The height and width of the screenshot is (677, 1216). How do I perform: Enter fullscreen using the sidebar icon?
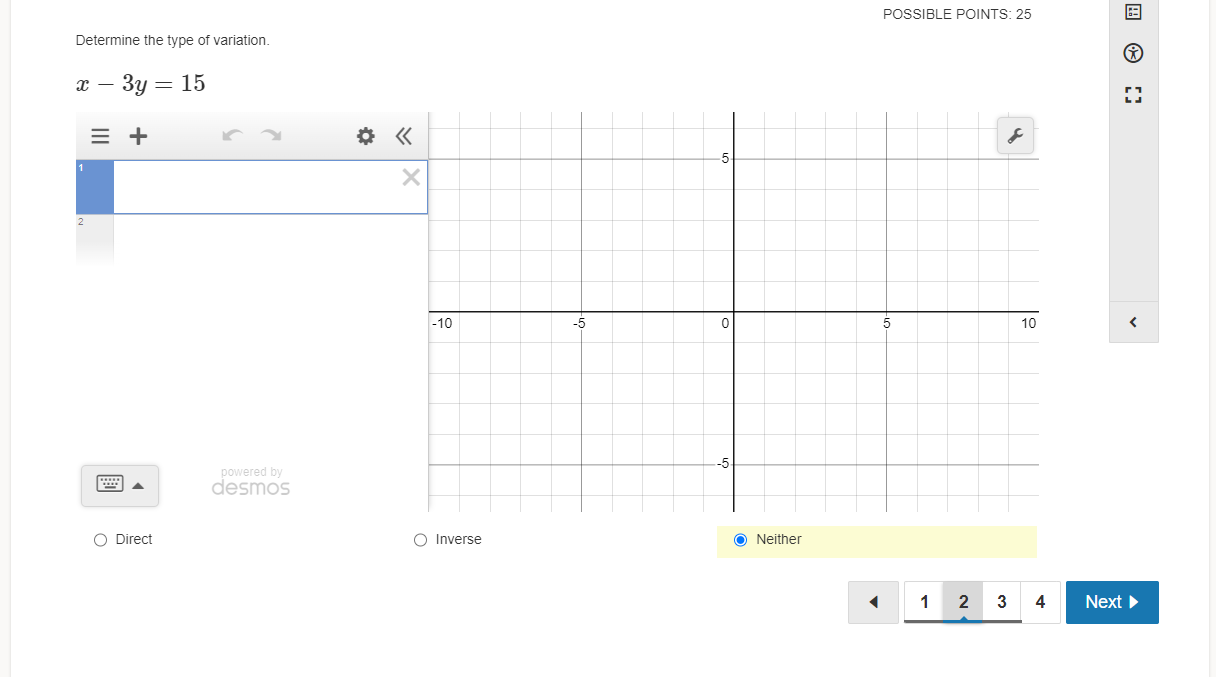(1132, 95)
